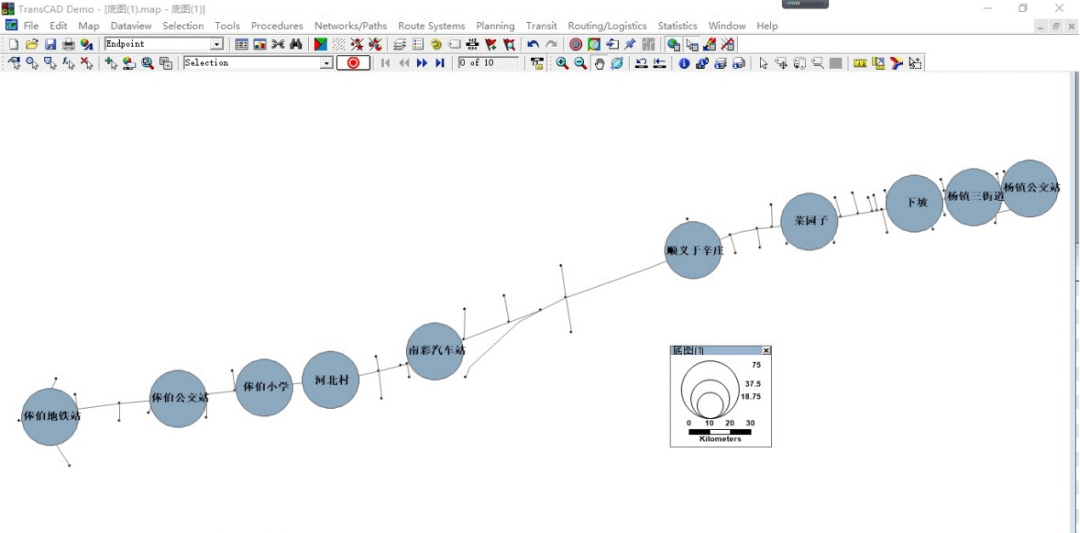Click the Undo arrow icon

point(533,44)
